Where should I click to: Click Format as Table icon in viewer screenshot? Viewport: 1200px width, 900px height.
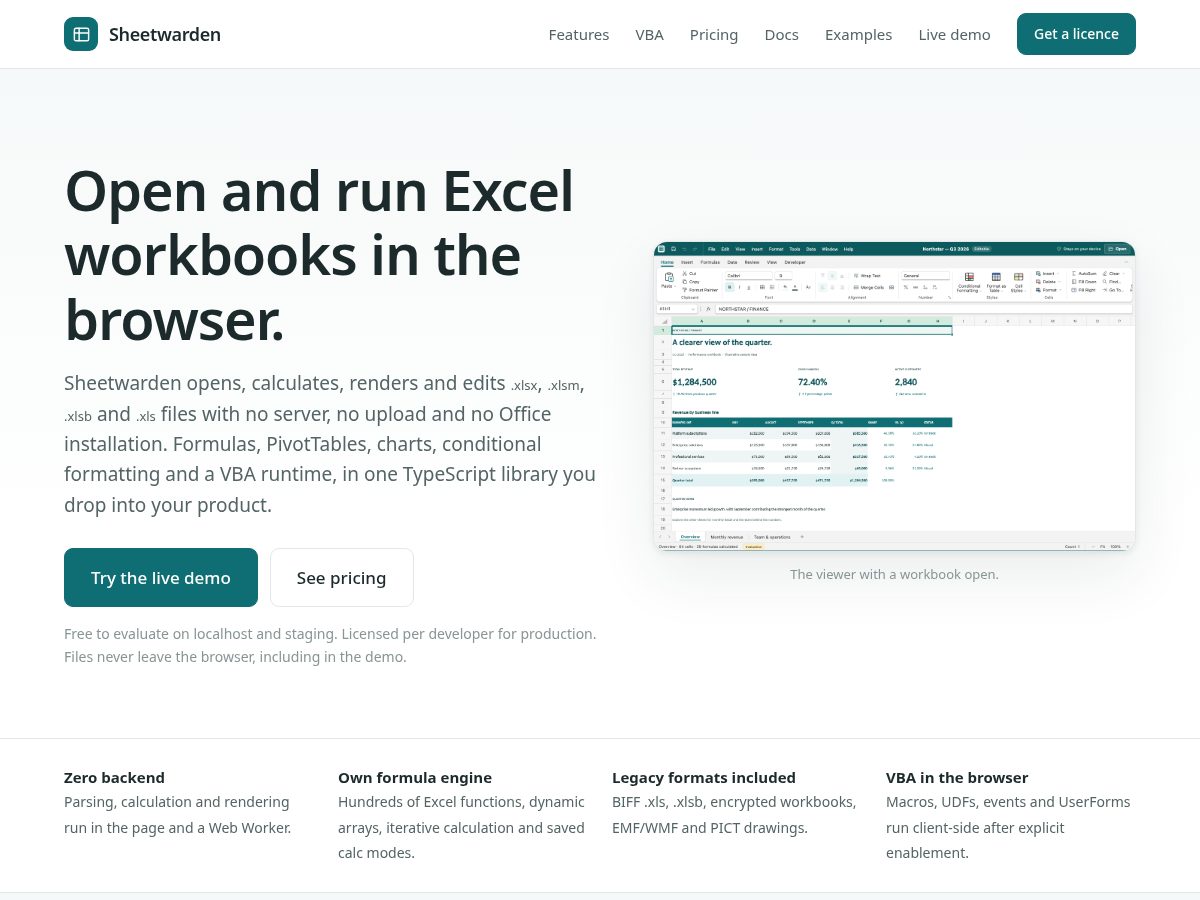[x=996, y=277]
